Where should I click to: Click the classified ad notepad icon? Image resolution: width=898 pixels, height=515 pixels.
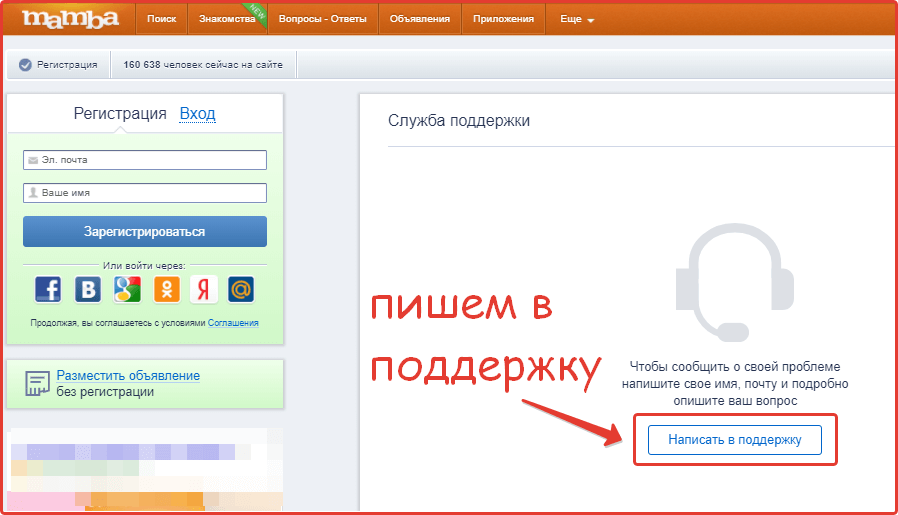pos(37,383)
